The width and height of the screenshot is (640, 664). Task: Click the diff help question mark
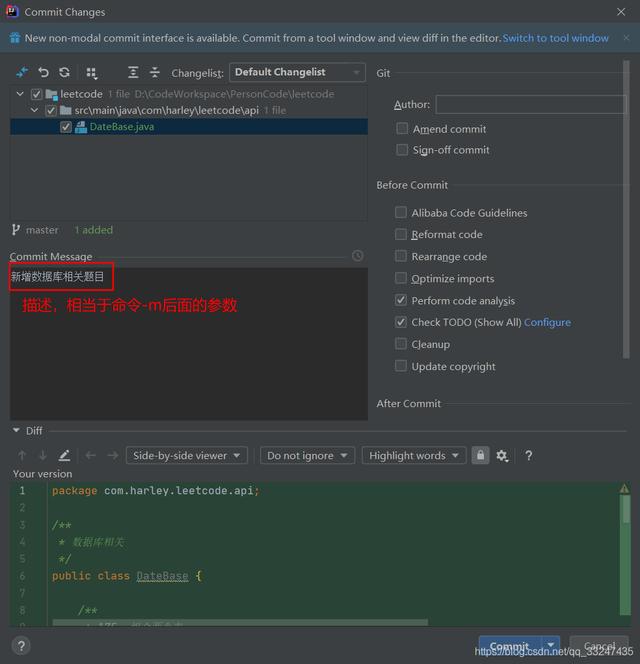(x=529, y=456)
